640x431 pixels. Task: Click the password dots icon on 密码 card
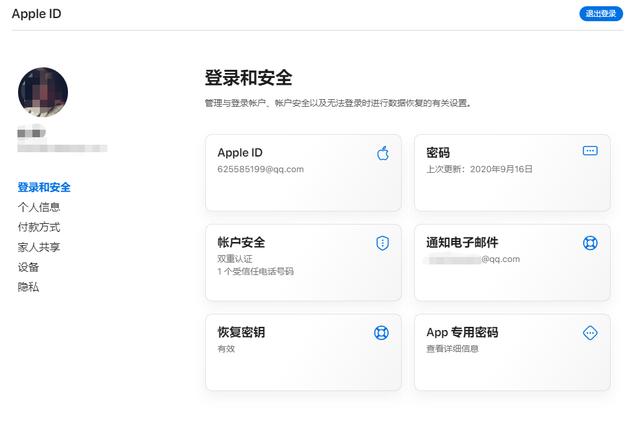click(x=590, y=151)
